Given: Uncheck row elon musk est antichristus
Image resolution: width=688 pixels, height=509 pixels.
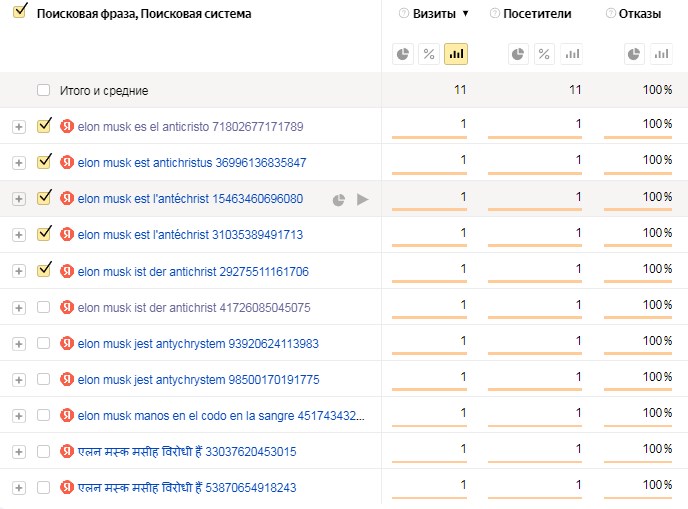Looking at the screenshot, I should [44, 161].
